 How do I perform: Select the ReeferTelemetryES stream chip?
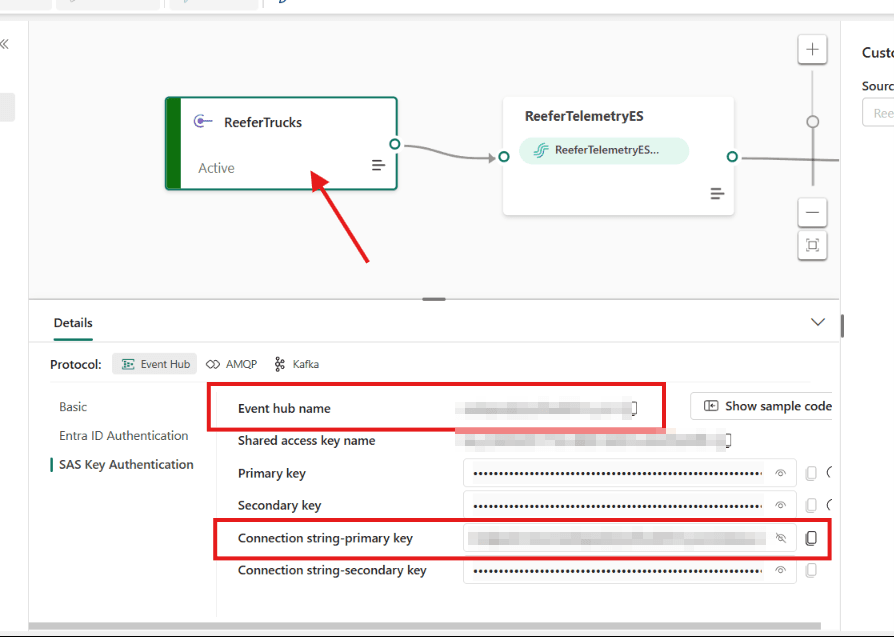(604, 151)
